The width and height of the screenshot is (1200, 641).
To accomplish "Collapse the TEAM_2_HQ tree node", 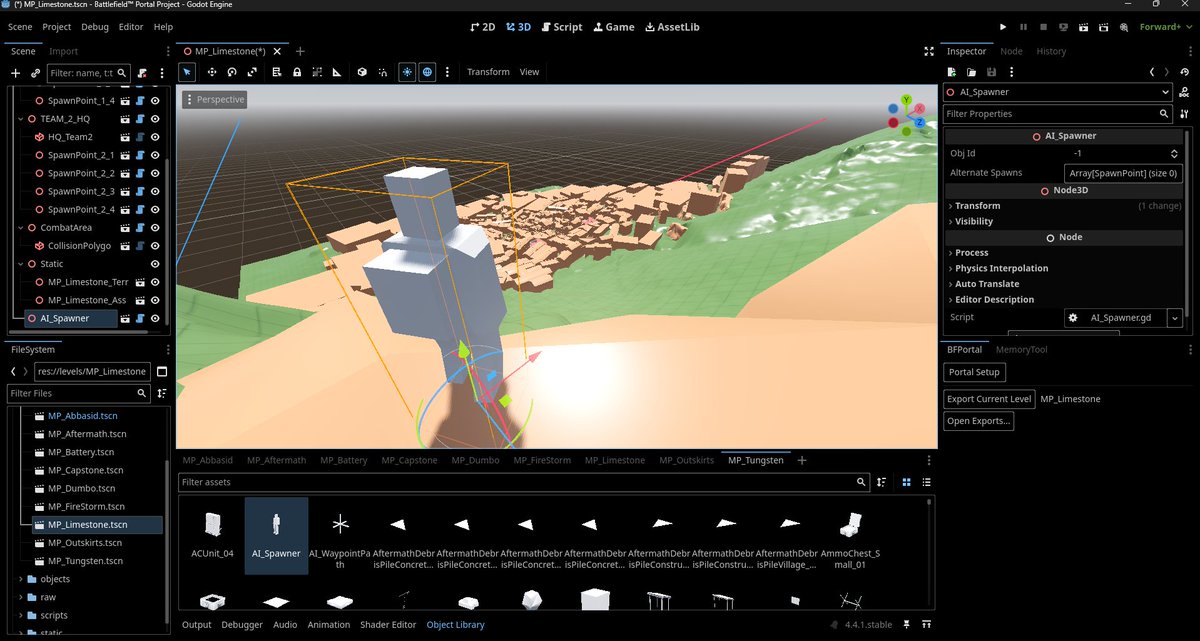I will pos(19,119).
